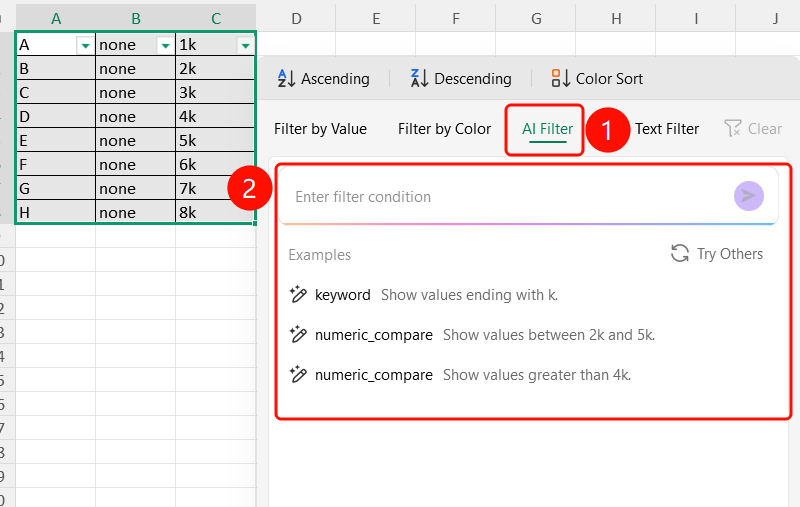Image resolution: width=800 pixels, height=507 pixels.
Task: Choose example 'Show values ending with k.'
Action: [x=469, y=295]
